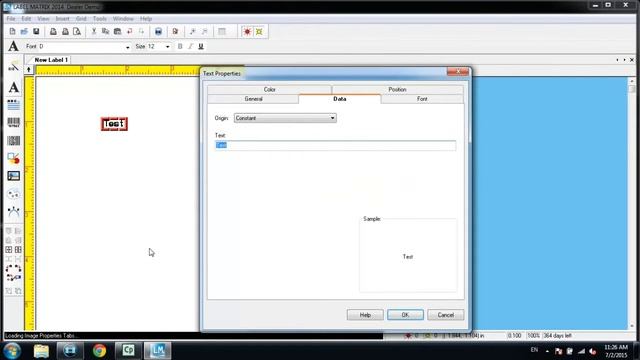Screen dimensions: 640x360
Task: Toggle Italic formatting button
Action: pos(190,47)
